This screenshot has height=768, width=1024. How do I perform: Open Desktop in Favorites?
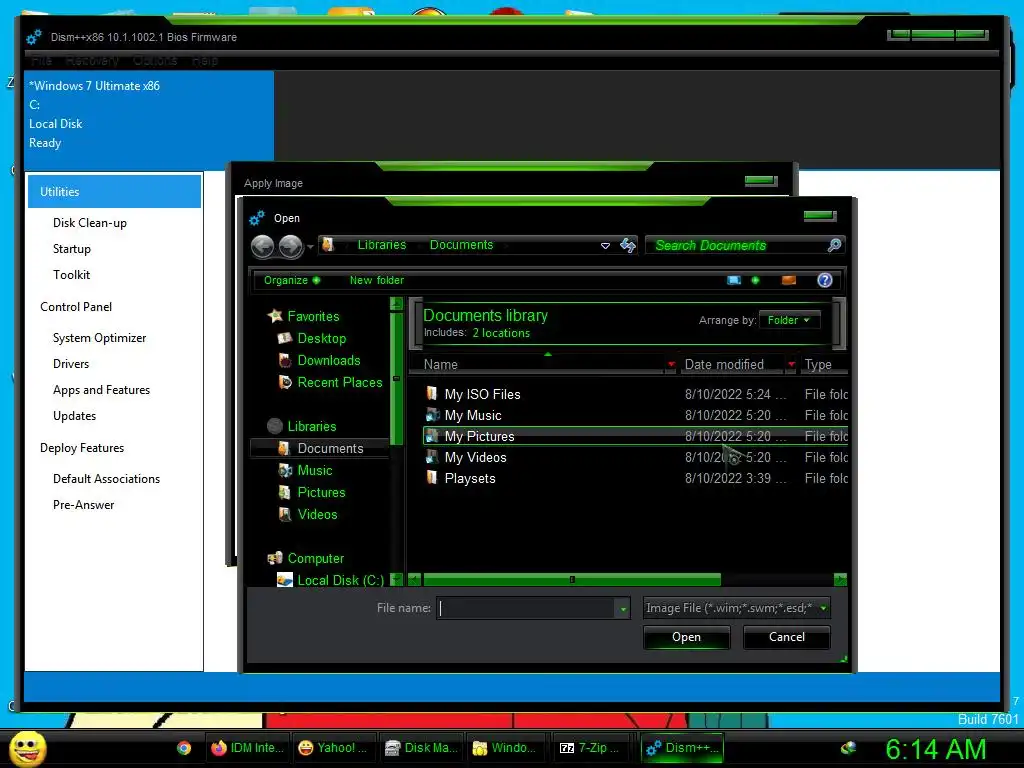click(x=321, y=338)
